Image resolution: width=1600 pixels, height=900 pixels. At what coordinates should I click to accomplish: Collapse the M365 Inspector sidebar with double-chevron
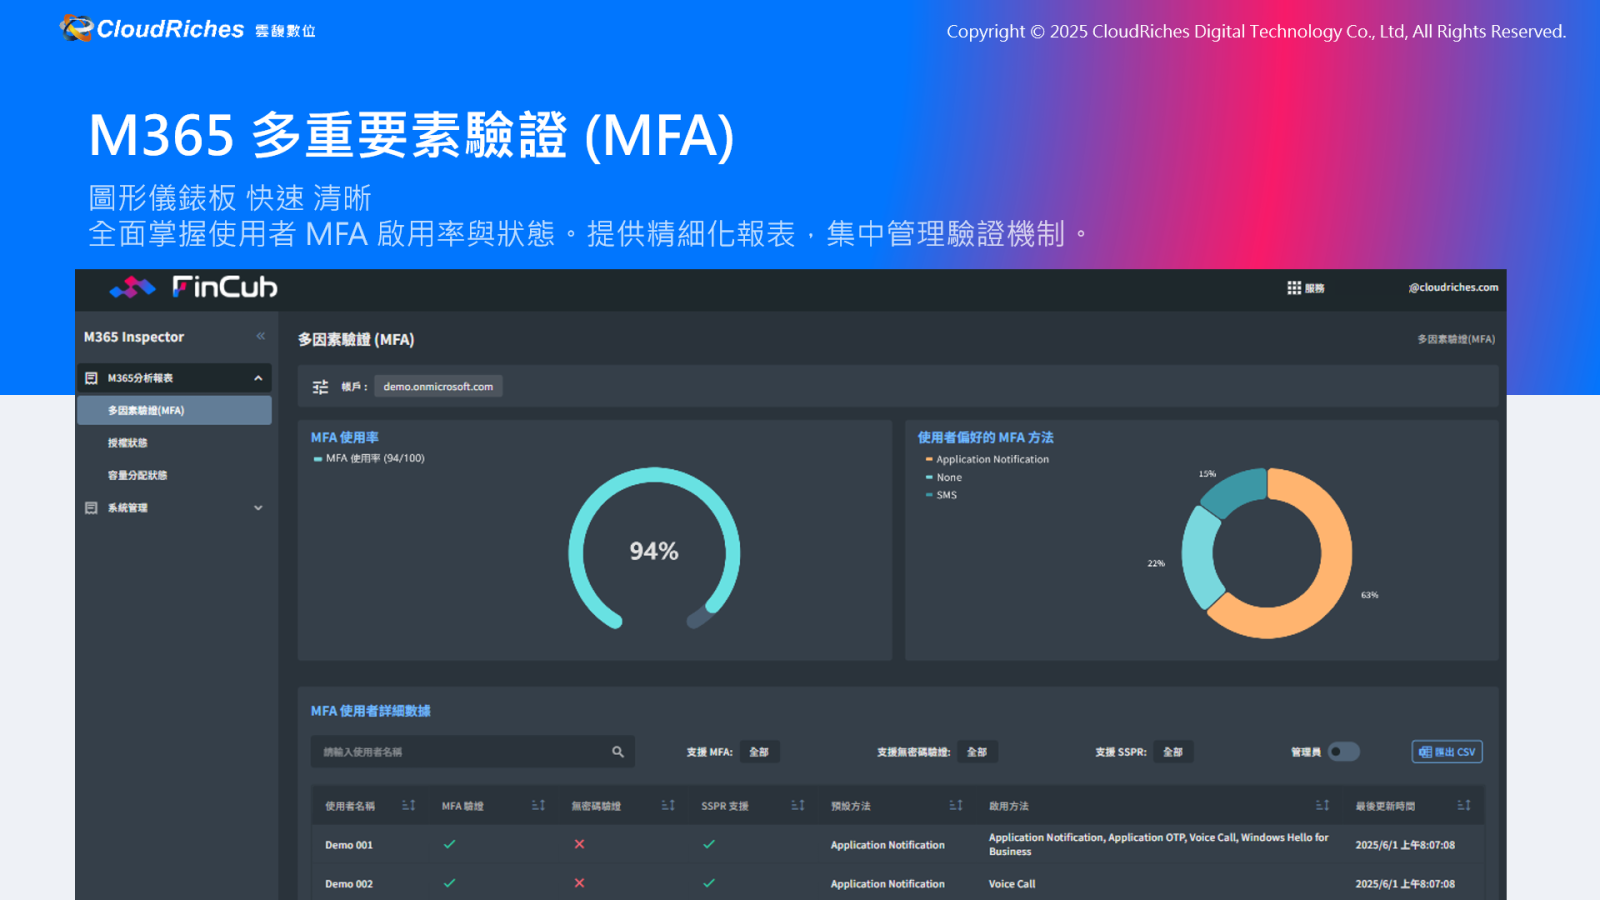click(261, 337)
